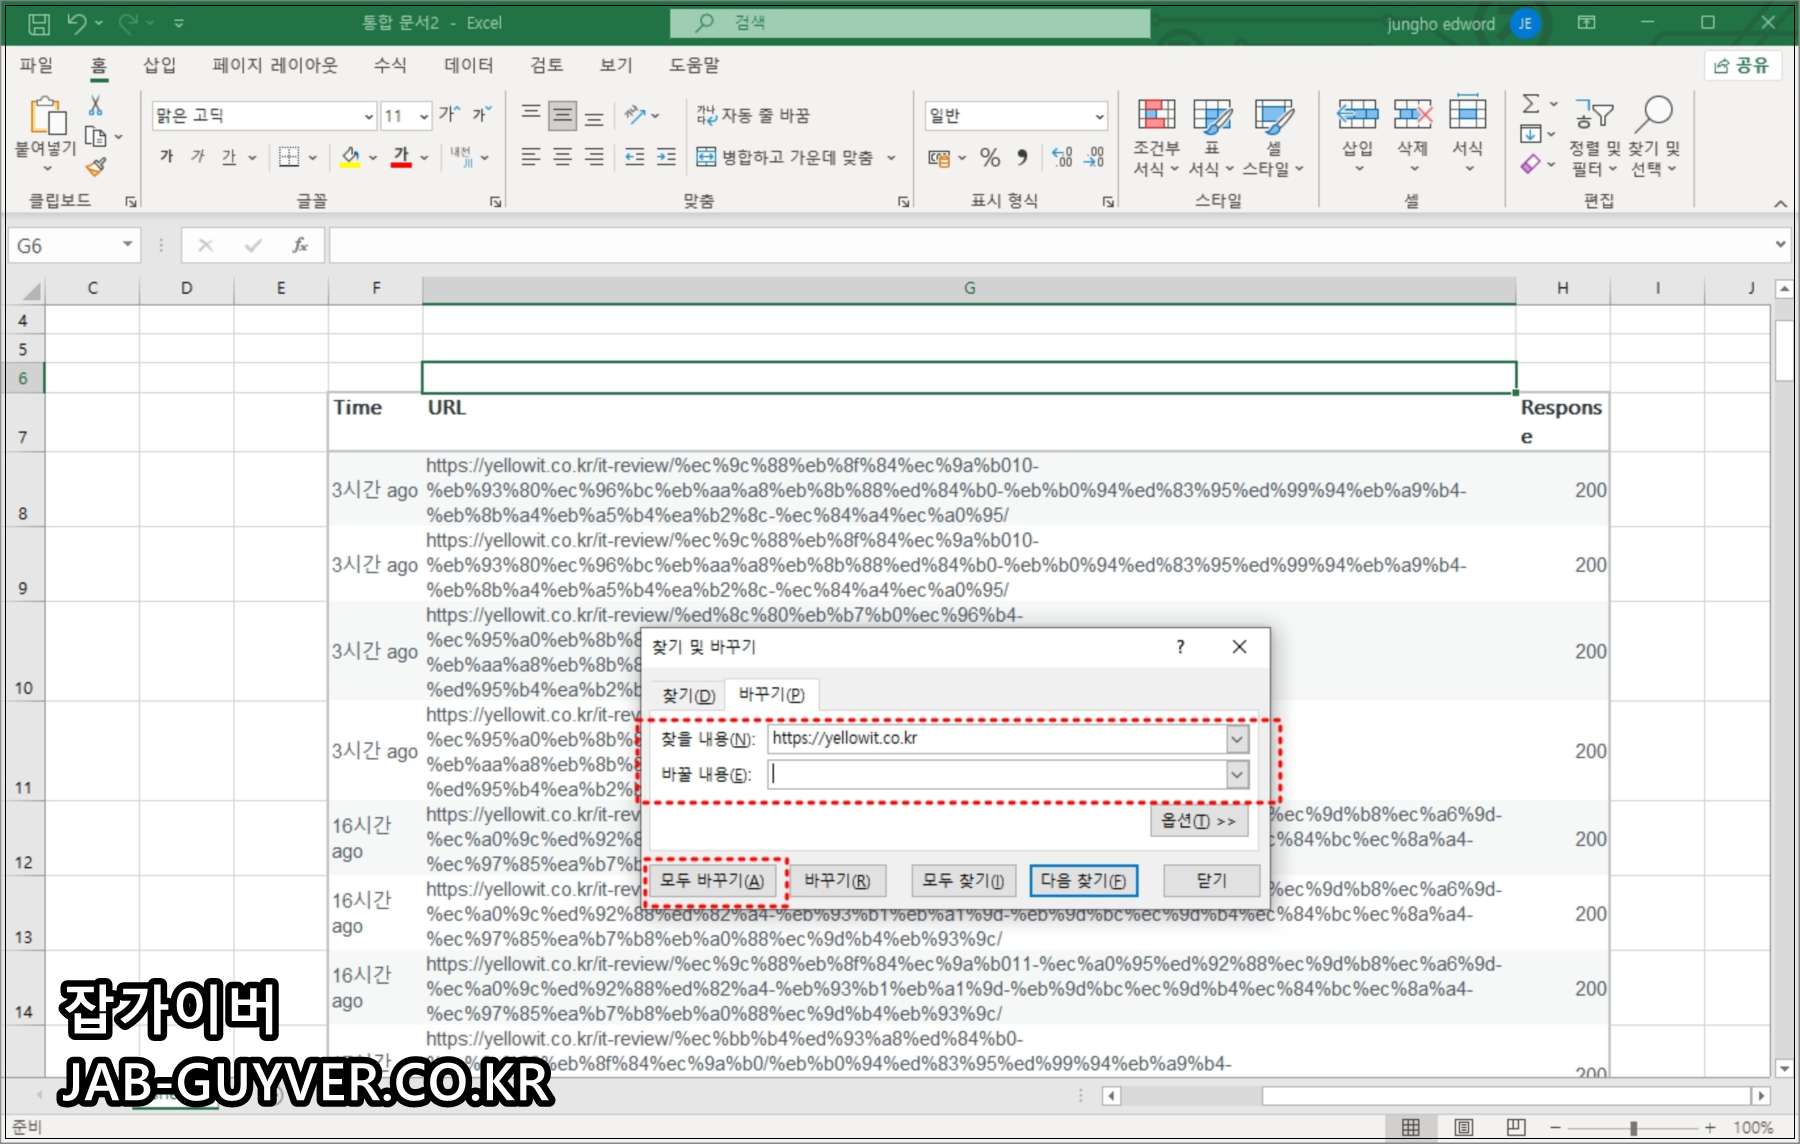The image size is (1800, 1144).
Task: Click the Paste clipboard icon
Action: (x=46, y=116)
